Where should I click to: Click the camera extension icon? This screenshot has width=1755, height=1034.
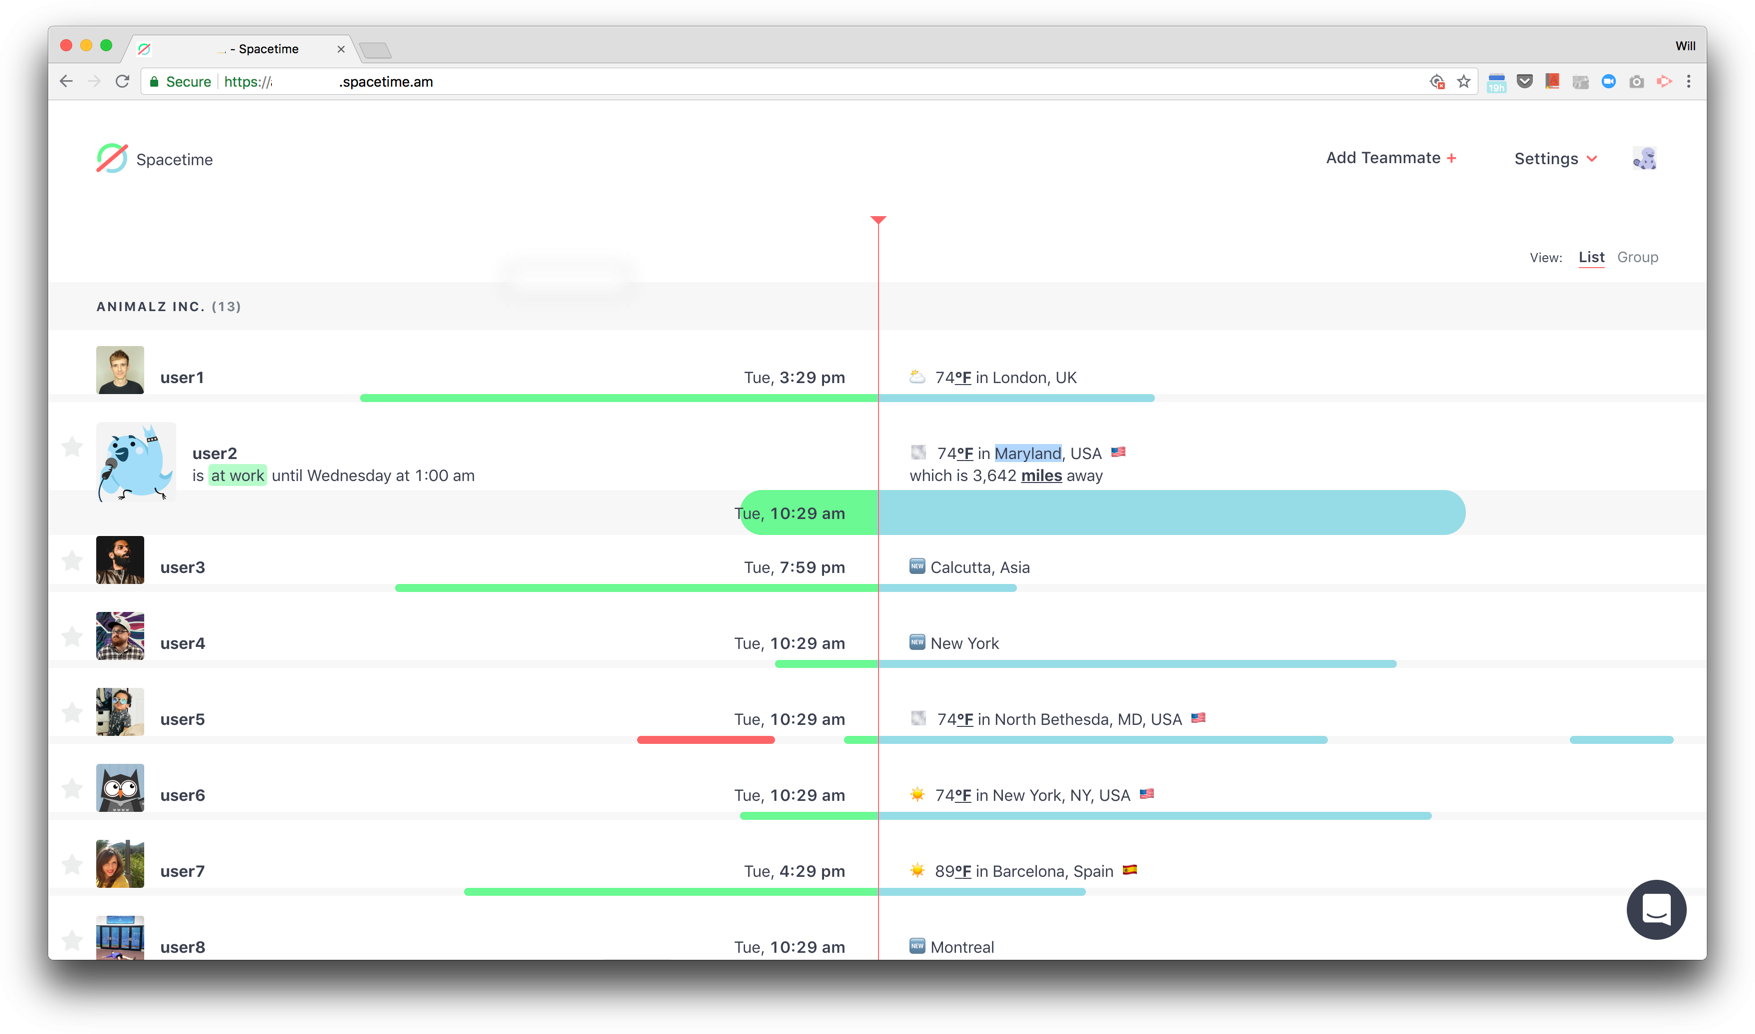click(1637, 82)
